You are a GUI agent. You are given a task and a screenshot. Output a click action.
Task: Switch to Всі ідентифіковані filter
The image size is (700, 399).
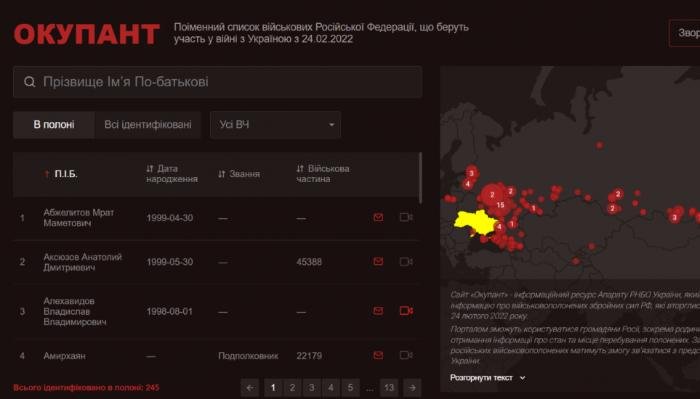pos(148,125)
